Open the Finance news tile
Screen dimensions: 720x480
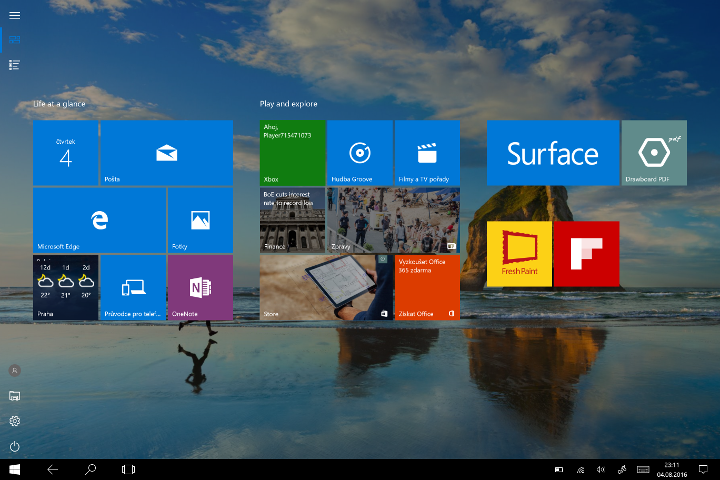pos(292,220)
